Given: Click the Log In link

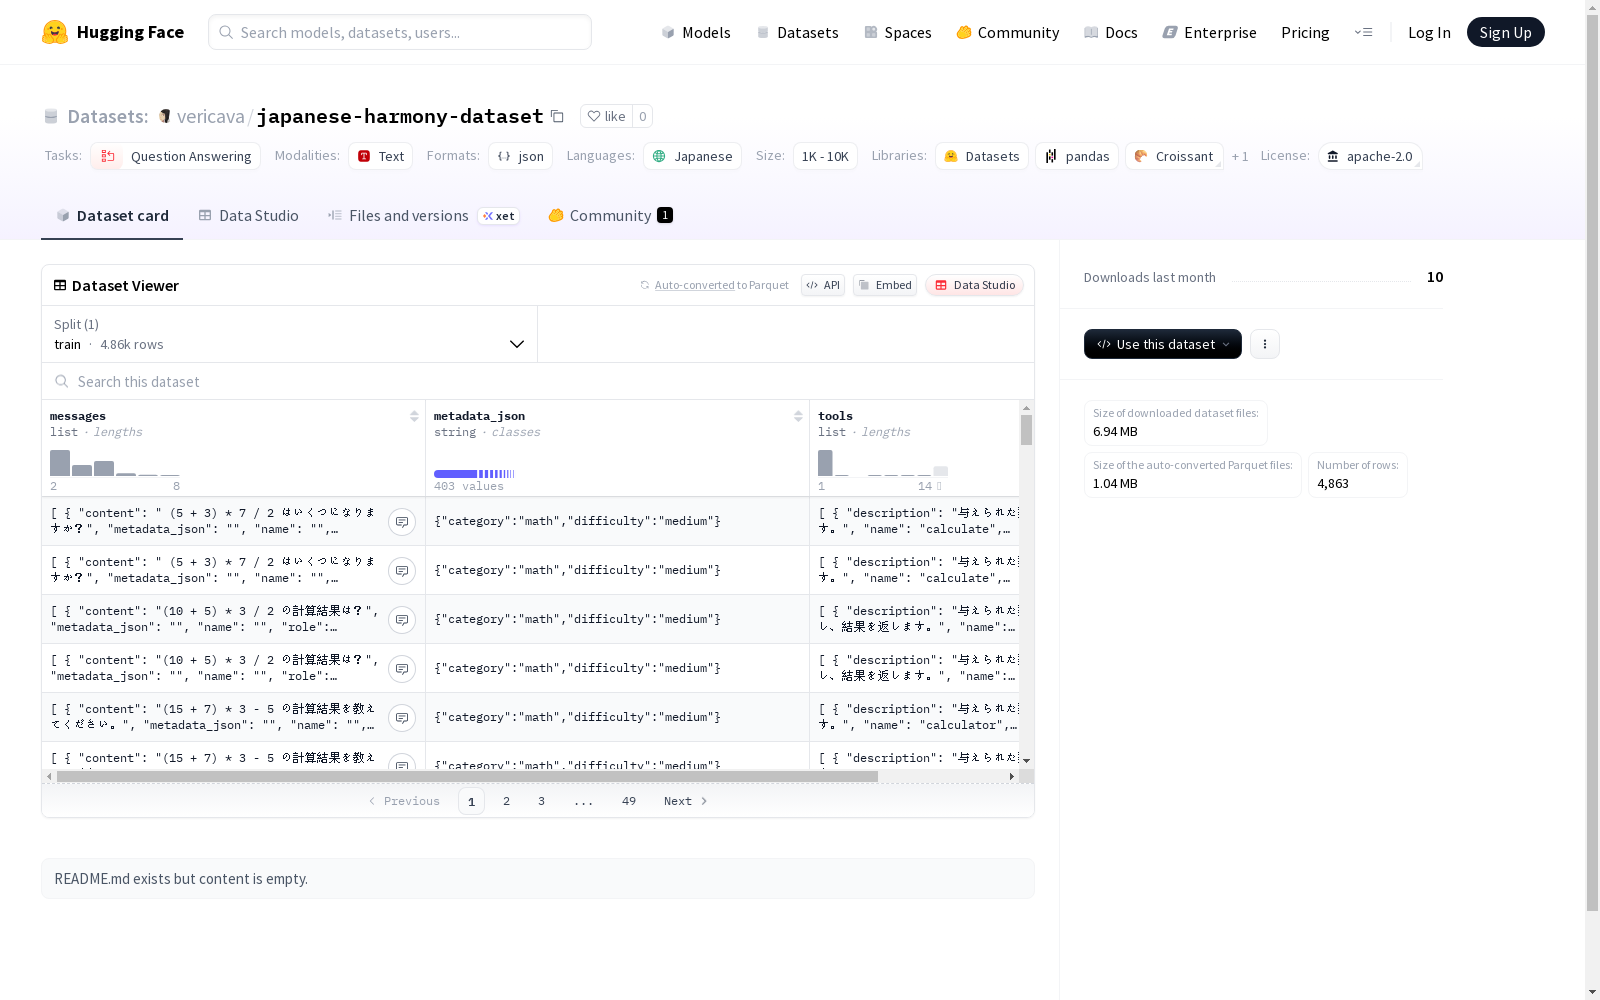Looking at the screenshot, I should click(x=1429, y=32).
